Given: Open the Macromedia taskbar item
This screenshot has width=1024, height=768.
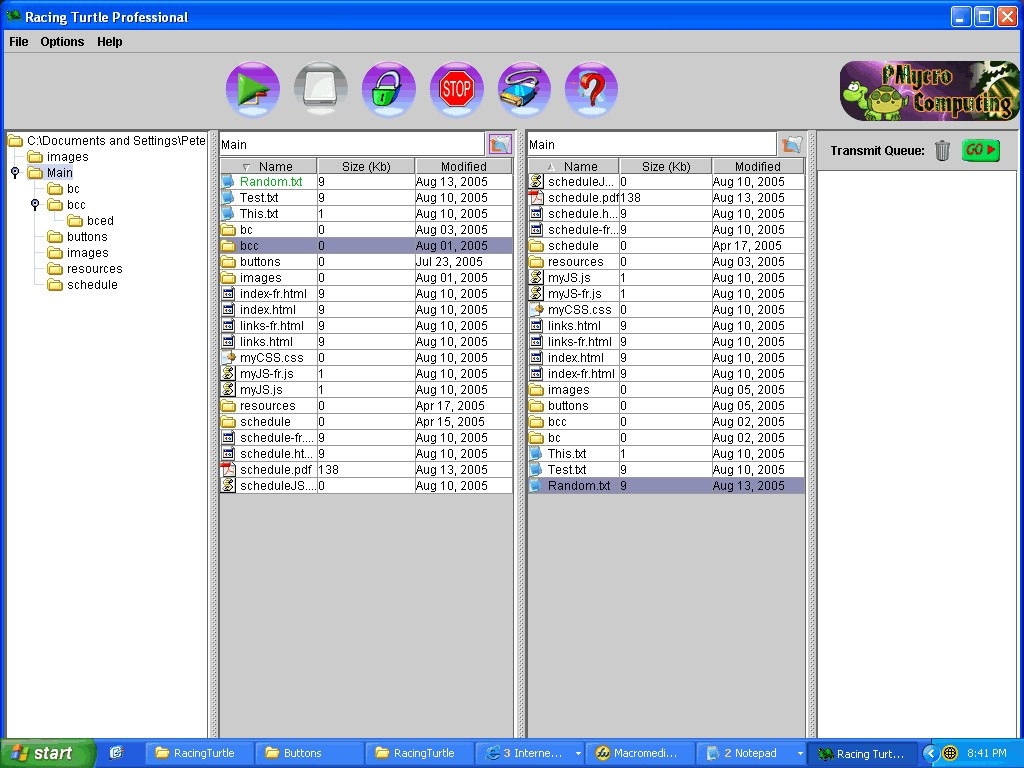Looking at the screenshot, I should pyautogui.click(x=639, y=753).
